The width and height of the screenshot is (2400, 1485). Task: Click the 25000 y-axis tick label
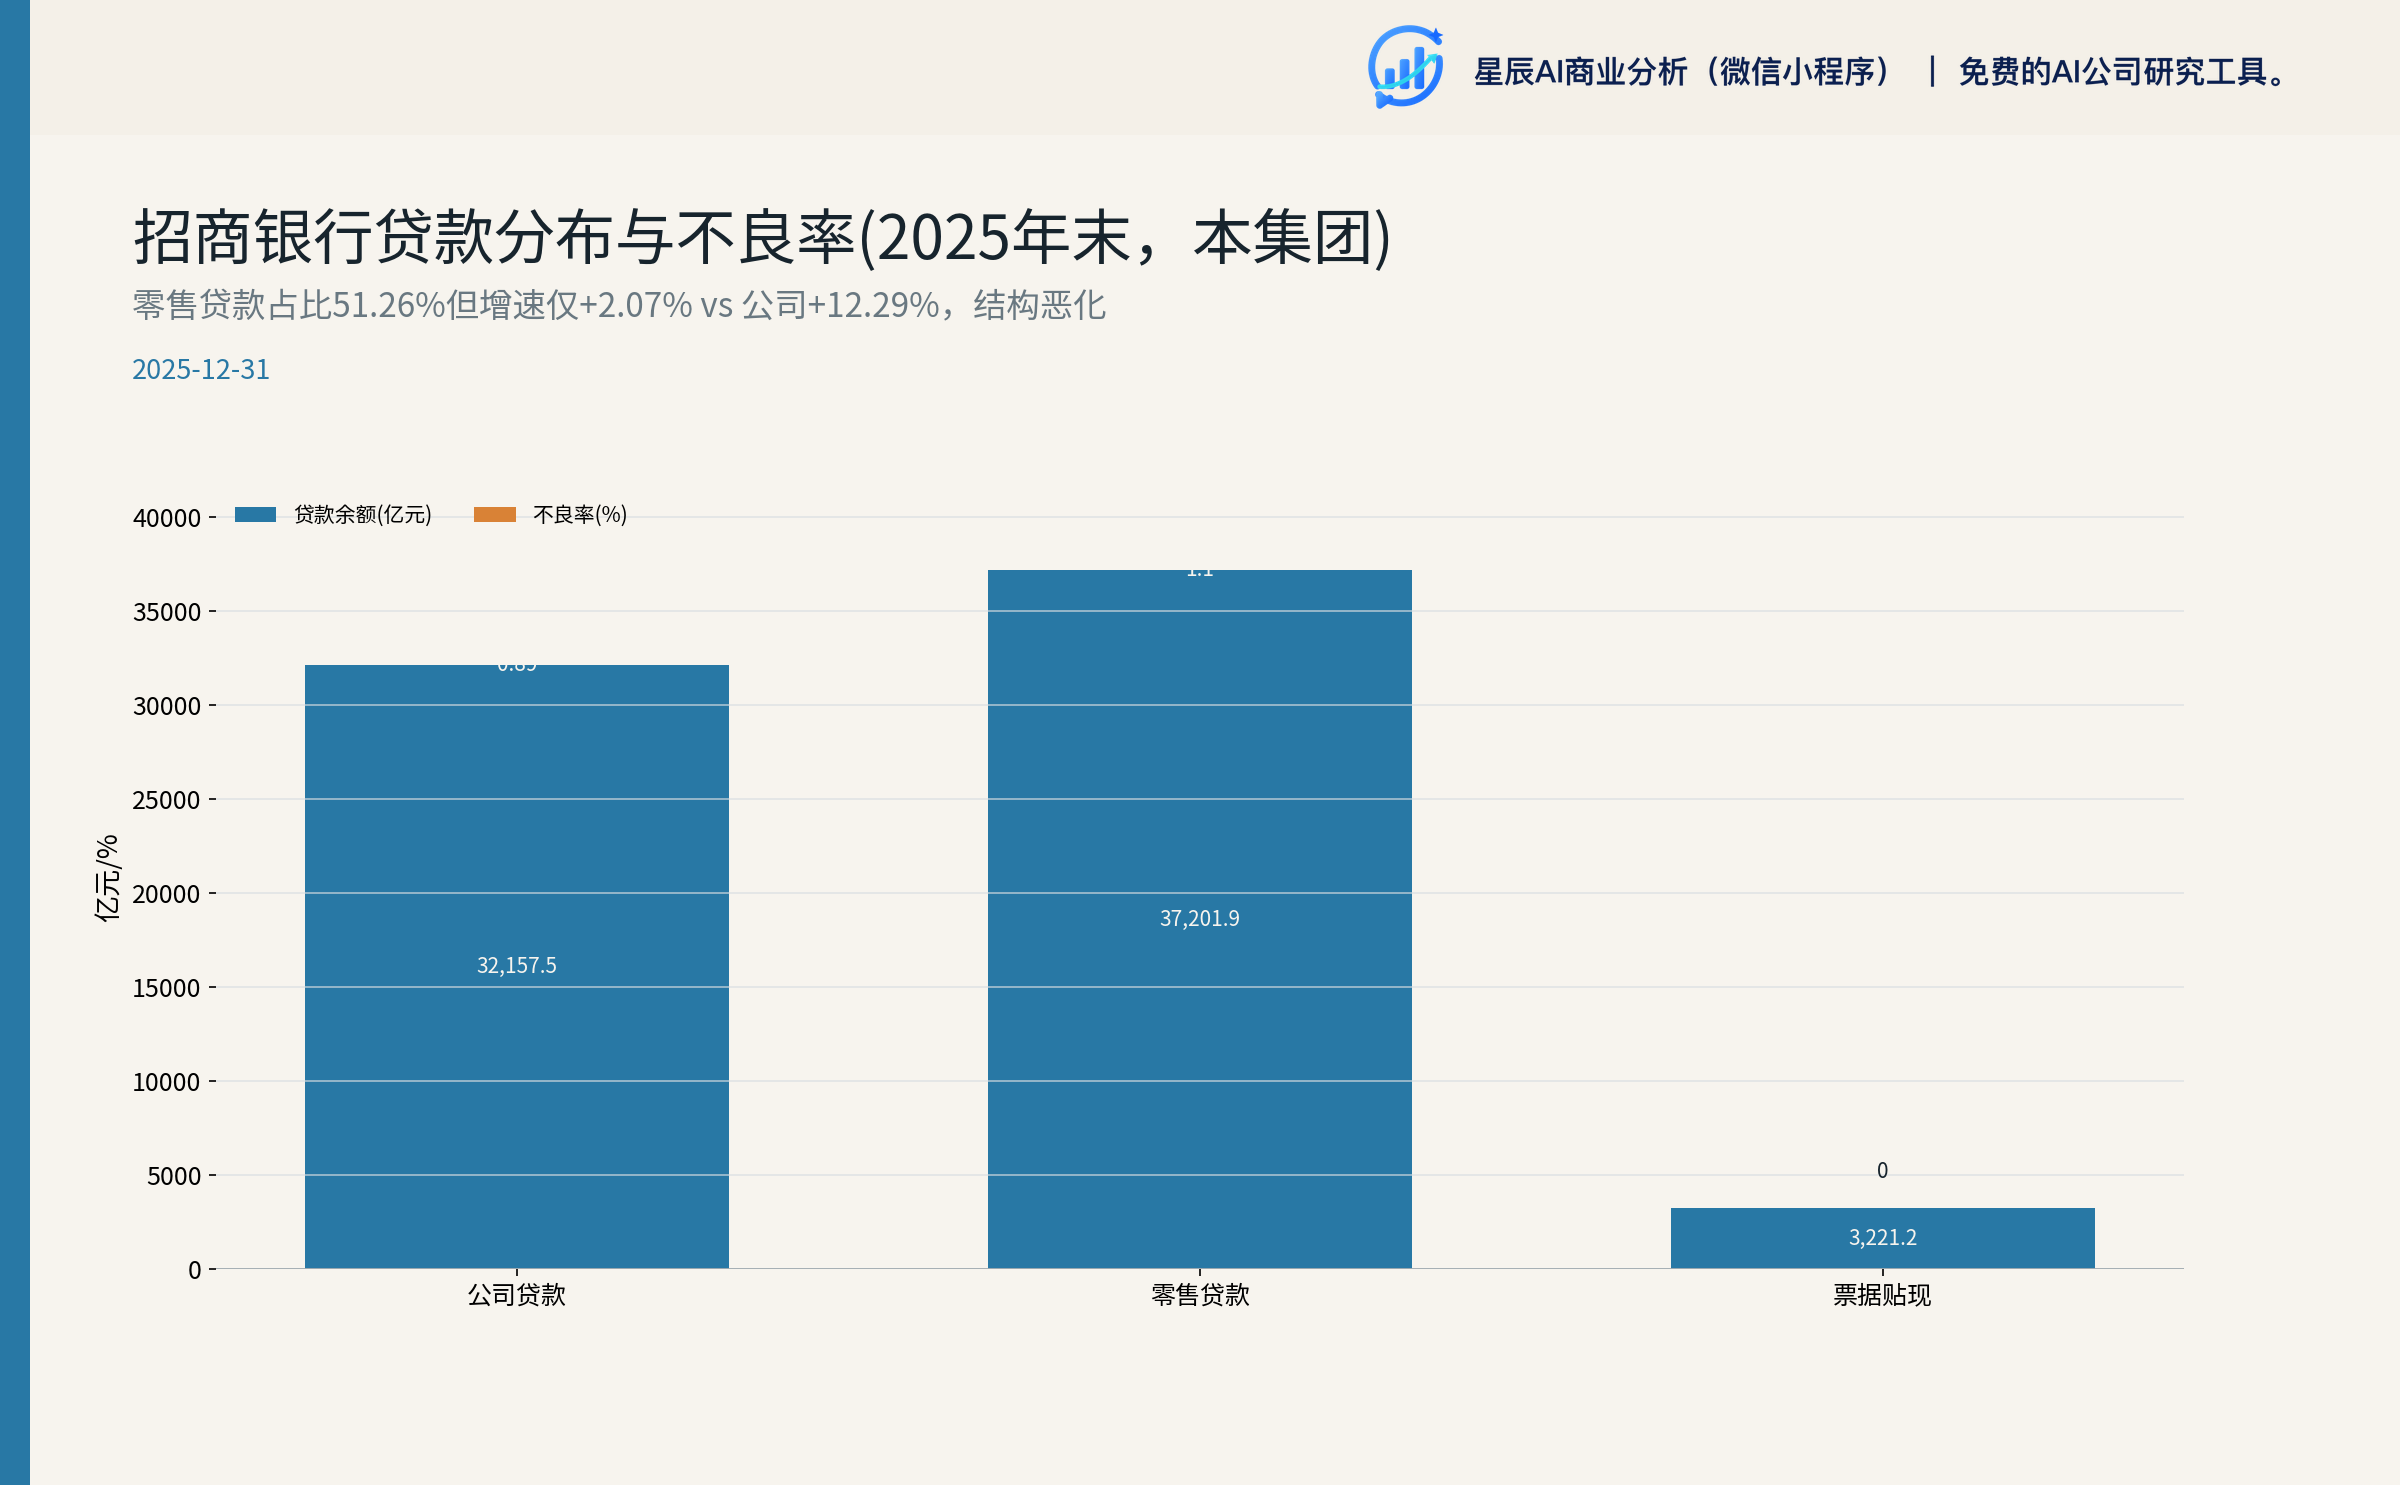click(x=167, y=800)
